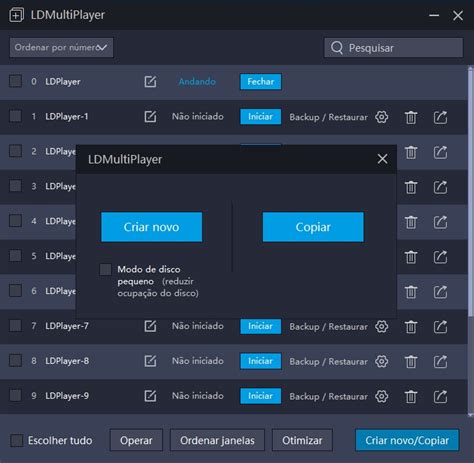This screenshot has height=463, width=474.
Task: Click the shortcut icon for instance 2
Action: point(440,152)
